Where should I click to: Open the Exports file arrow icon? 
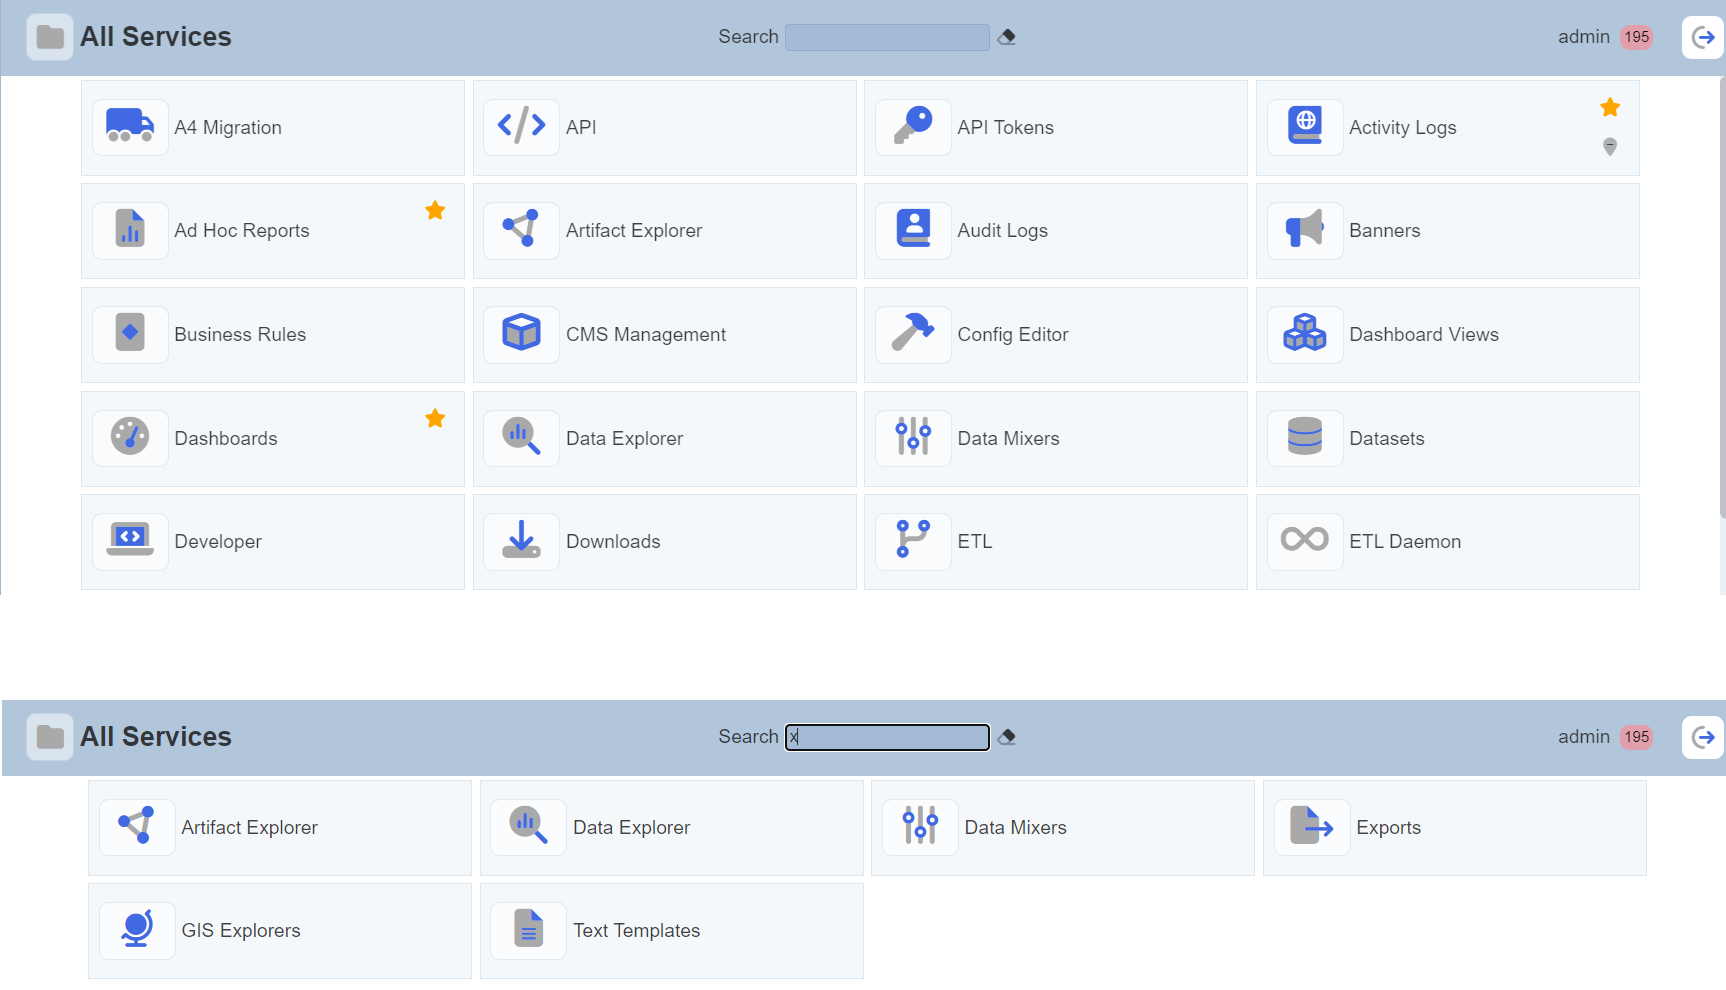click(x=1311, y=827)
